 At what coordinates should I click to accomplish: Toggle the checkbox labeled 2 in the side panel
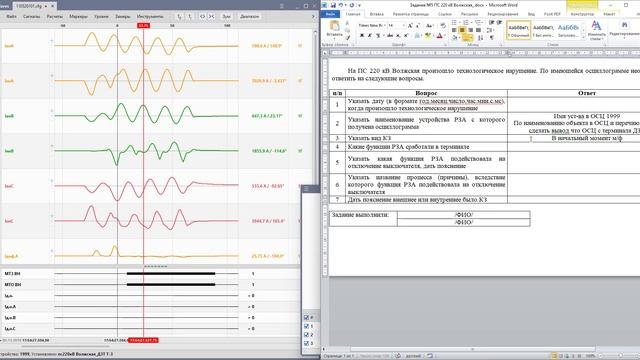(307, 335)
